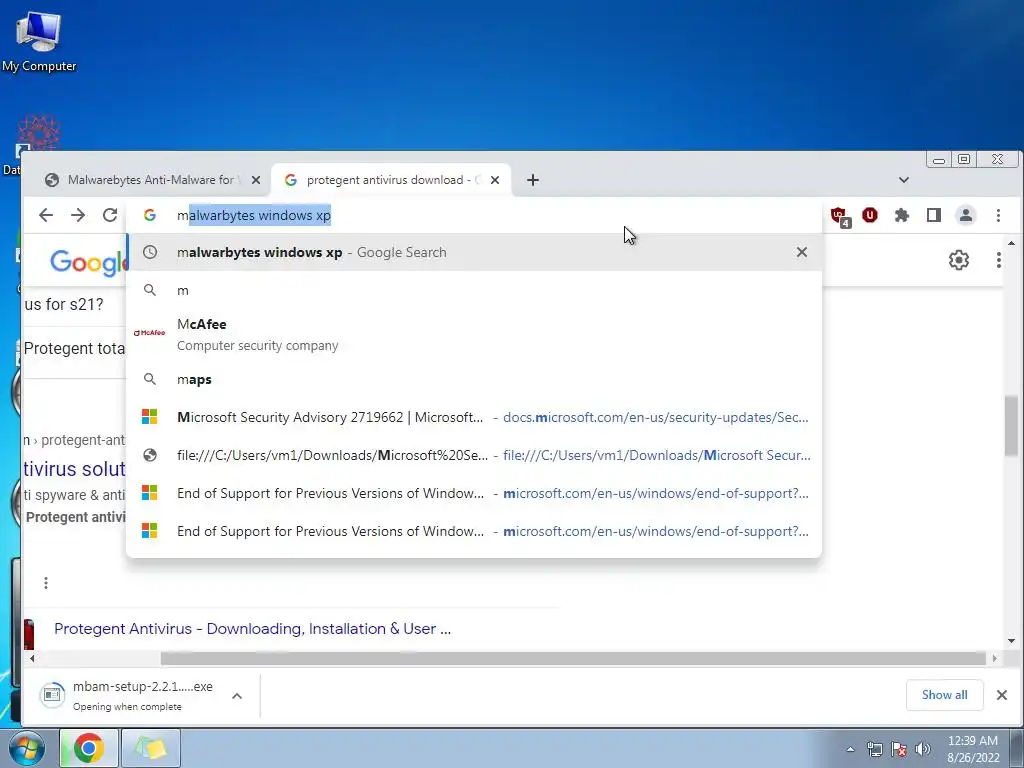Show hidden system tray icons

click(x=850, y=749)
